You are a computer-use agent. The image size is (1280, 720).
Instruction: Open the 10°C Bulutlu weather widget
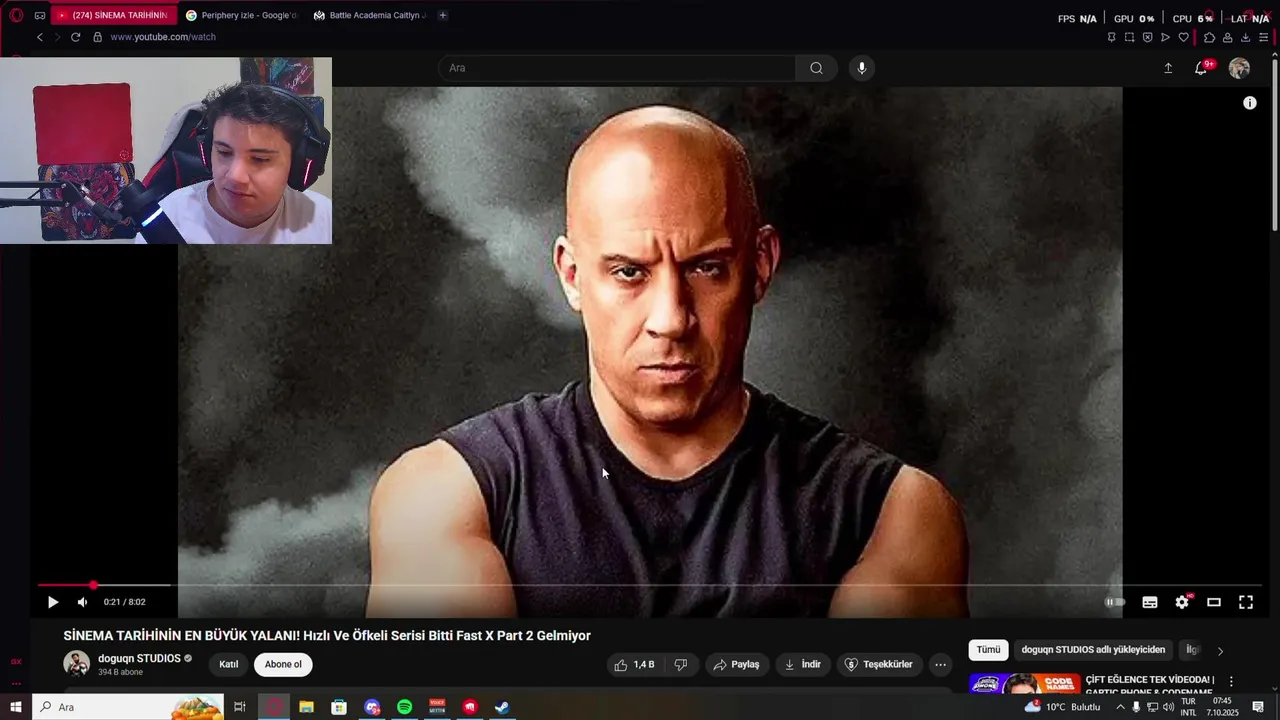point(1062,707)
